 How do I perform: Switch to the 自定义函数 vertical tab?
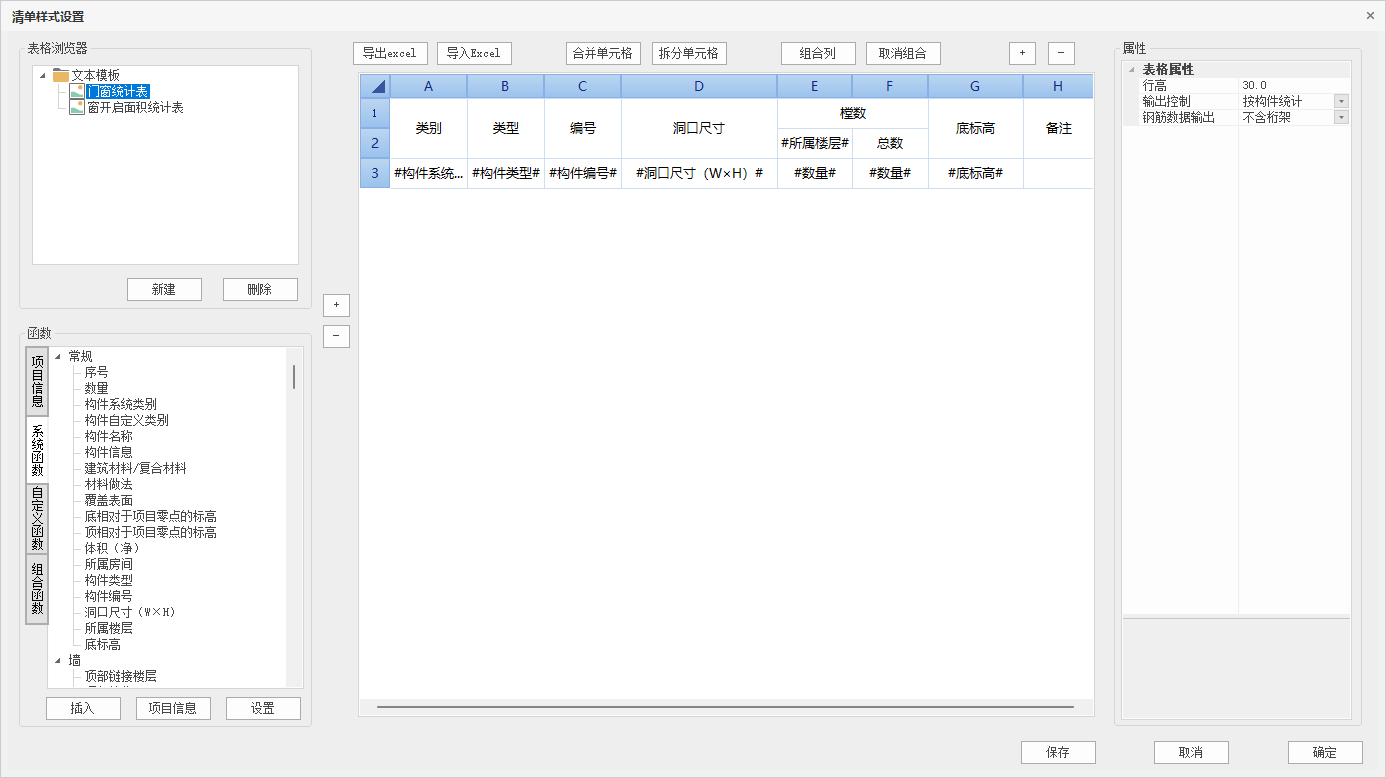tap(37, 518)
